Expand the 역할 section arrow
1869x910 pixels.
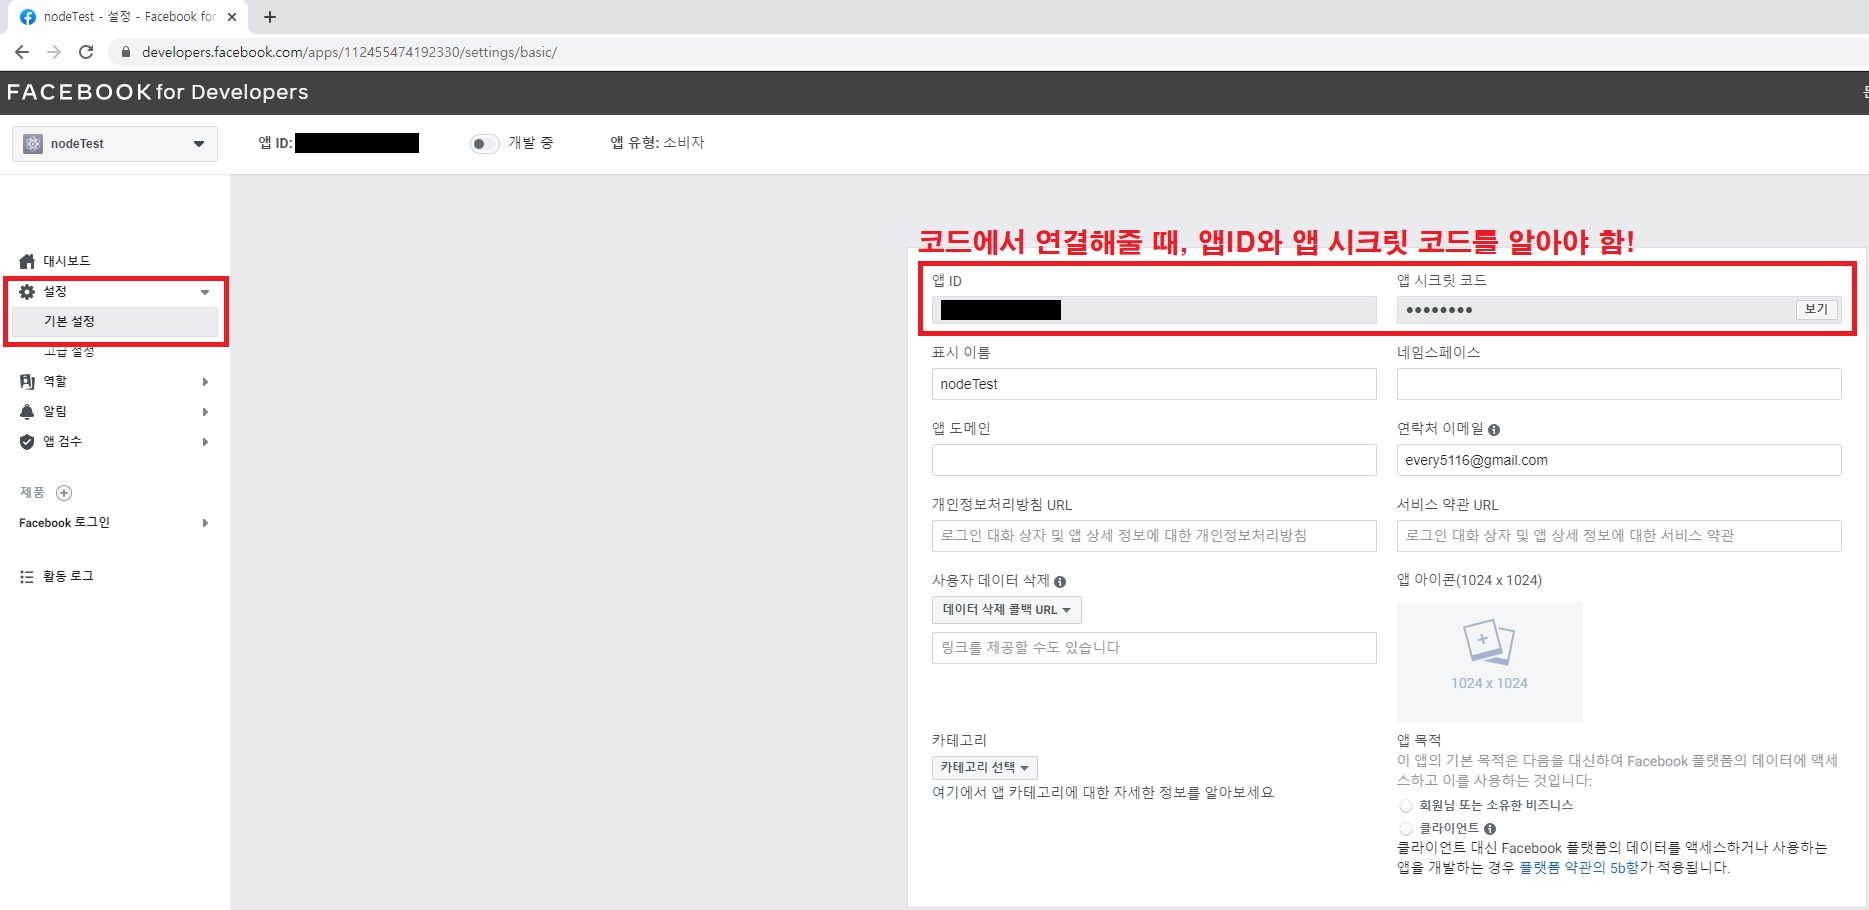pyautogui.click(x=205, y=382)
